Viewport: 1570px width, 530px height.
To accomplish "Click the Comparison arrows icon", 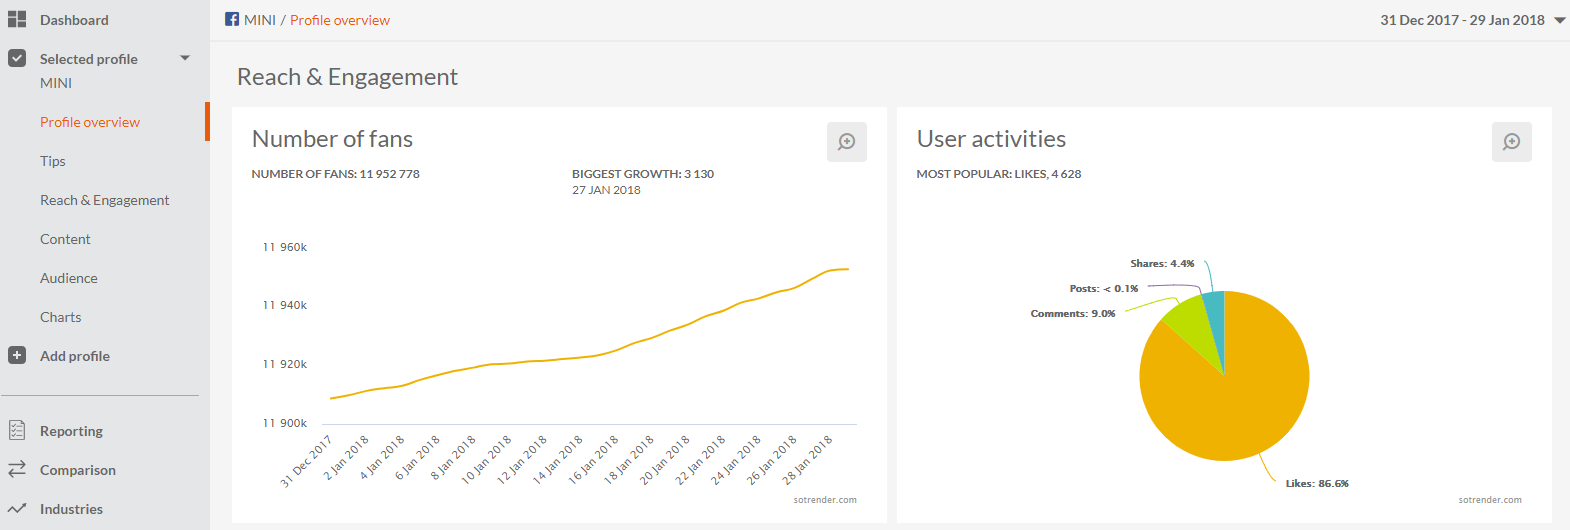I will (17, 470).
